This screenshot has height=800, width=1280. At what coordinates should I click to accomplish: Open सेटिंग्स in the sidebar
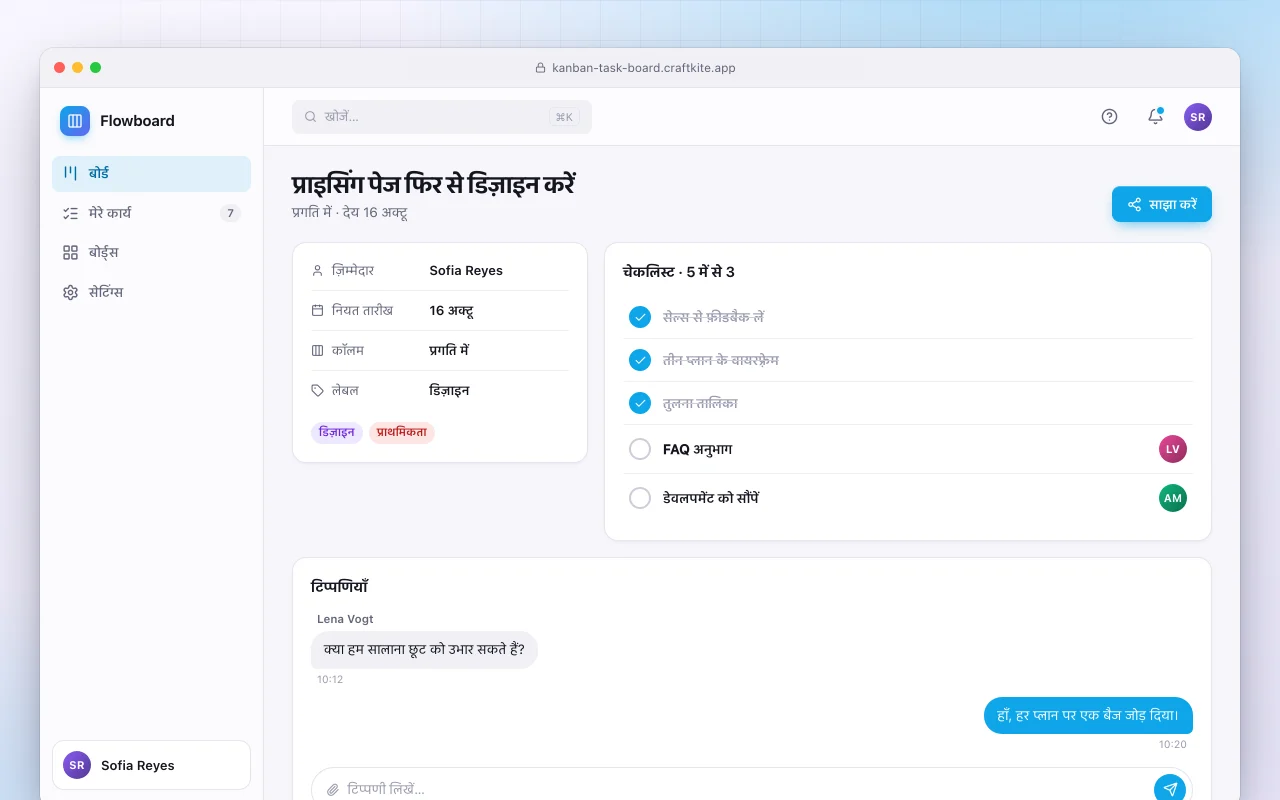(151, 293)
